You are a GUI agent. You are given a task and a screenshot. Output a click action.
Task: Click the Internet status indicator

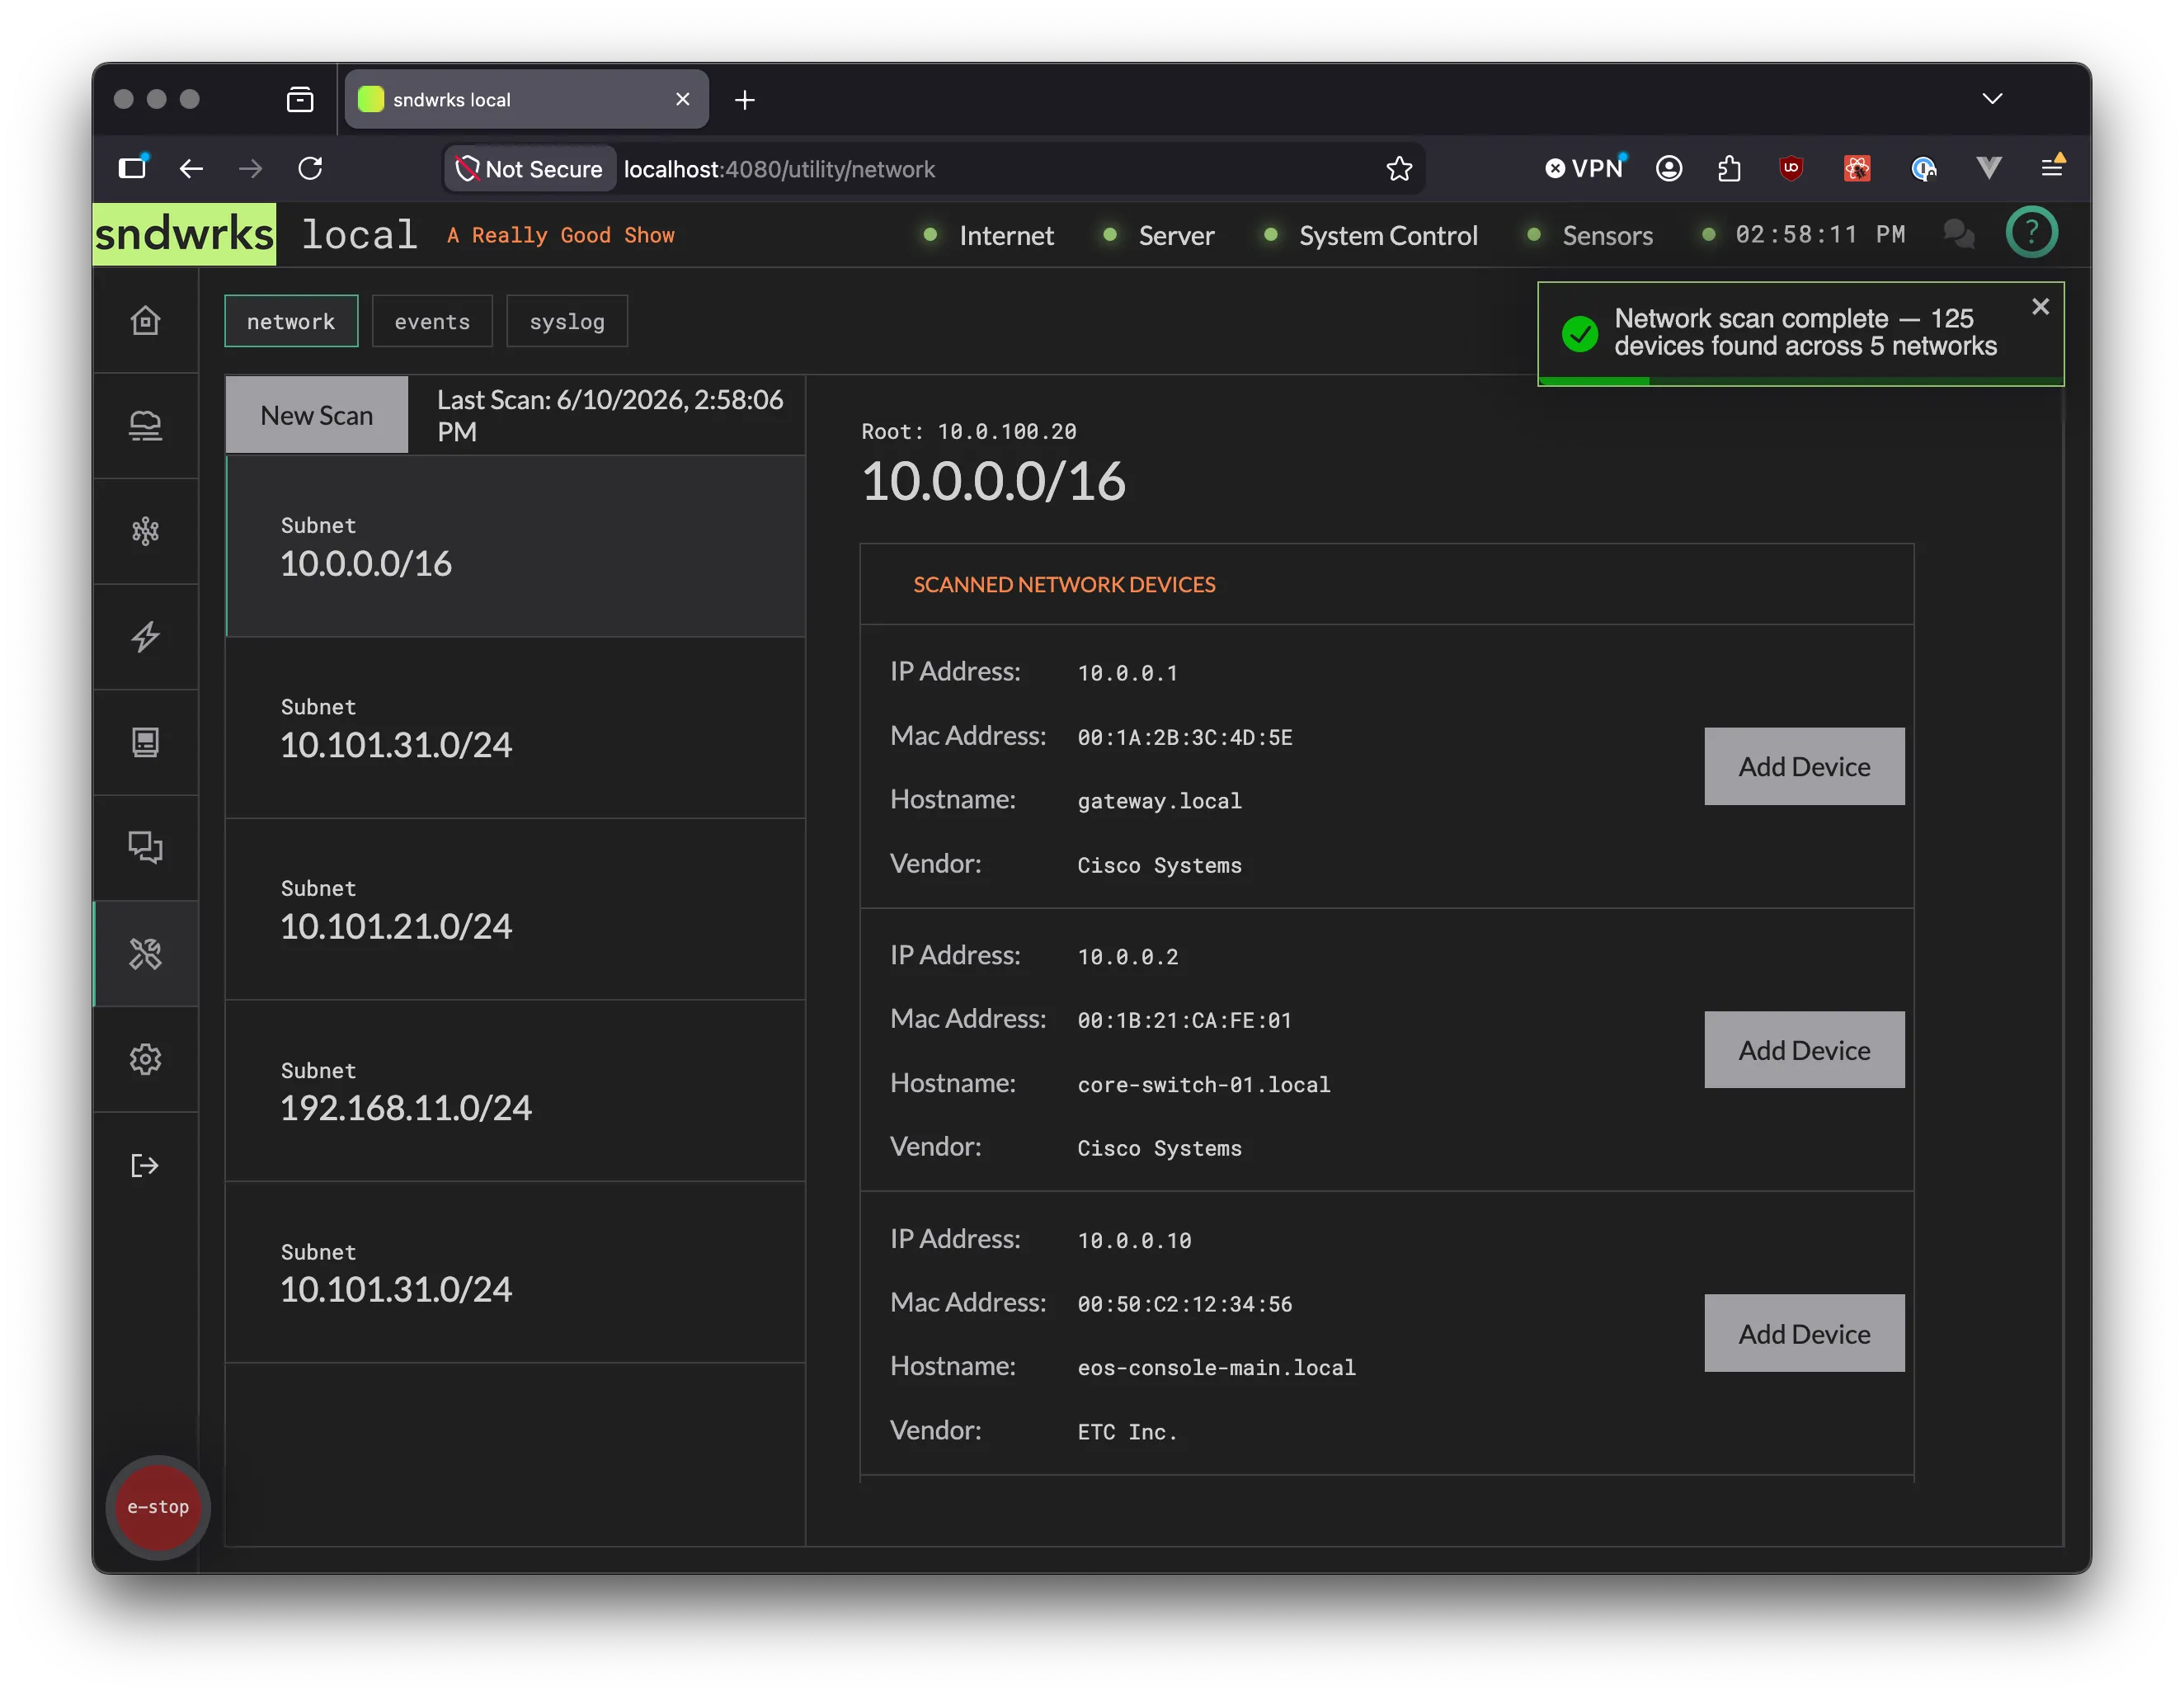tap(989, 235)
